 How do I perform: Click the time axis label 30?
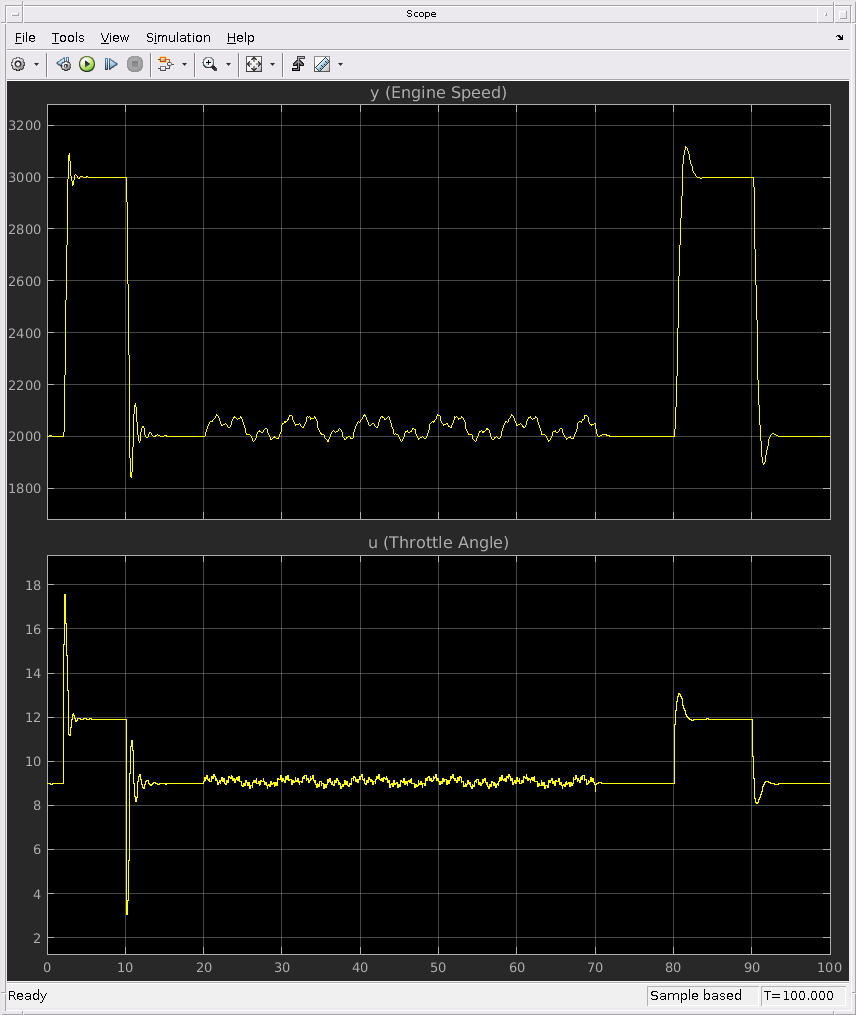282,967
